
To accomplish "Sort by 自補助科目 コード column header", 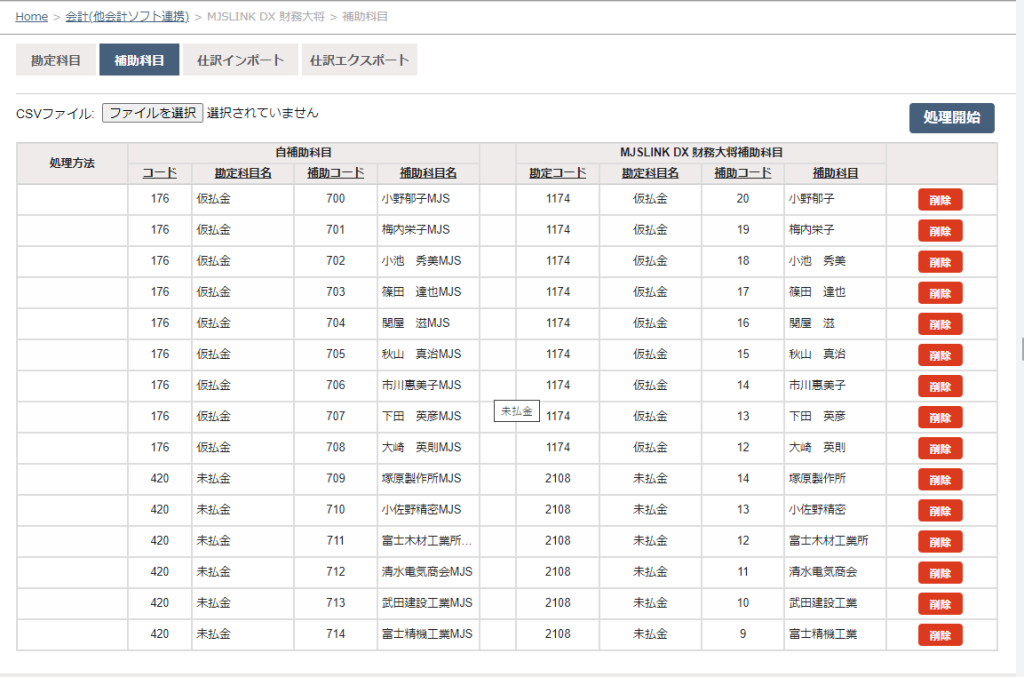I will (x=160, y=173).
